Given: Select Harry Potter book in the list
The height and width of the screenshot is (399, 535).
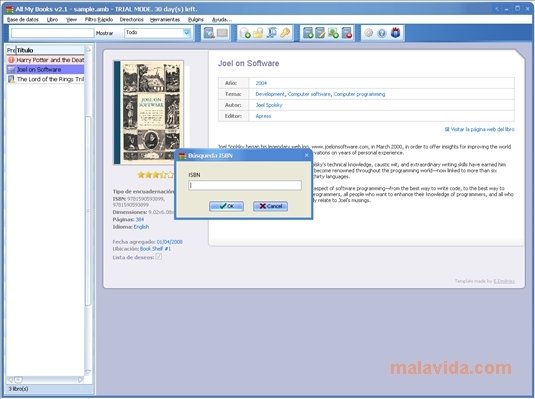Looking at the screenshot, I should pos(45,60).
